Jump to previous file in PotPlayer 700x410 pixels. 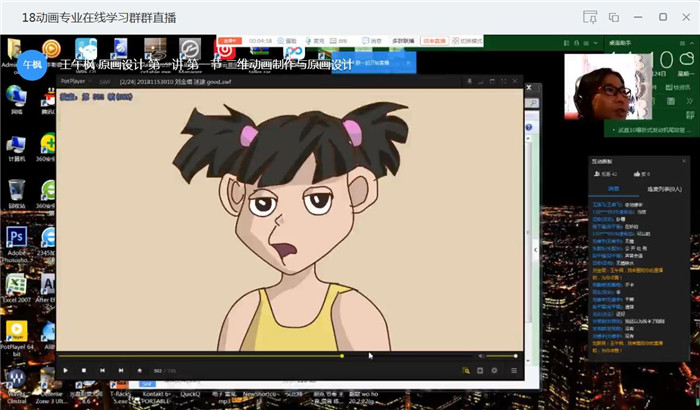102,370
